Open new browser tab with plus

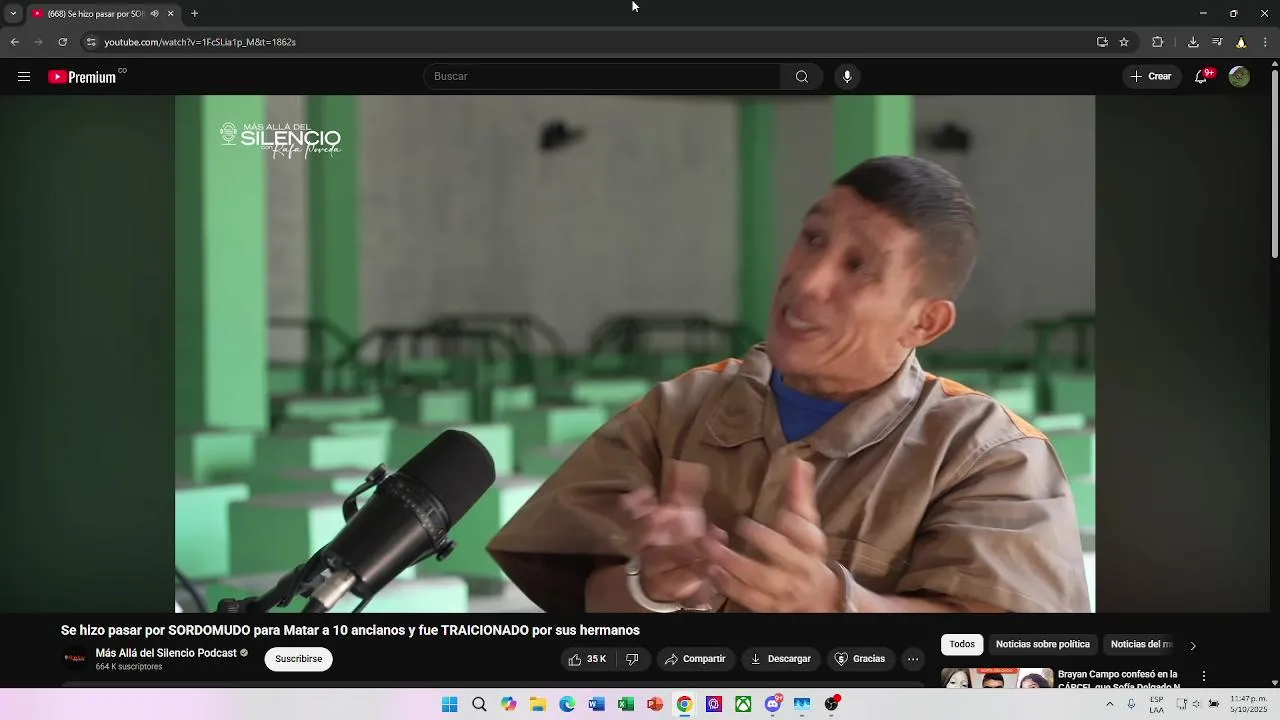[x=194, y=14]
